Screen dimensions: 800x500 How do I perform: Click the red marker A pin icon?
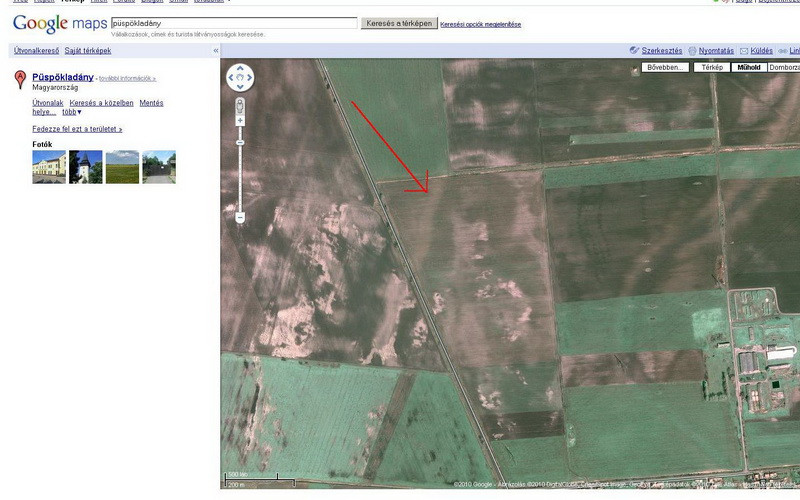tap(20, 80)
